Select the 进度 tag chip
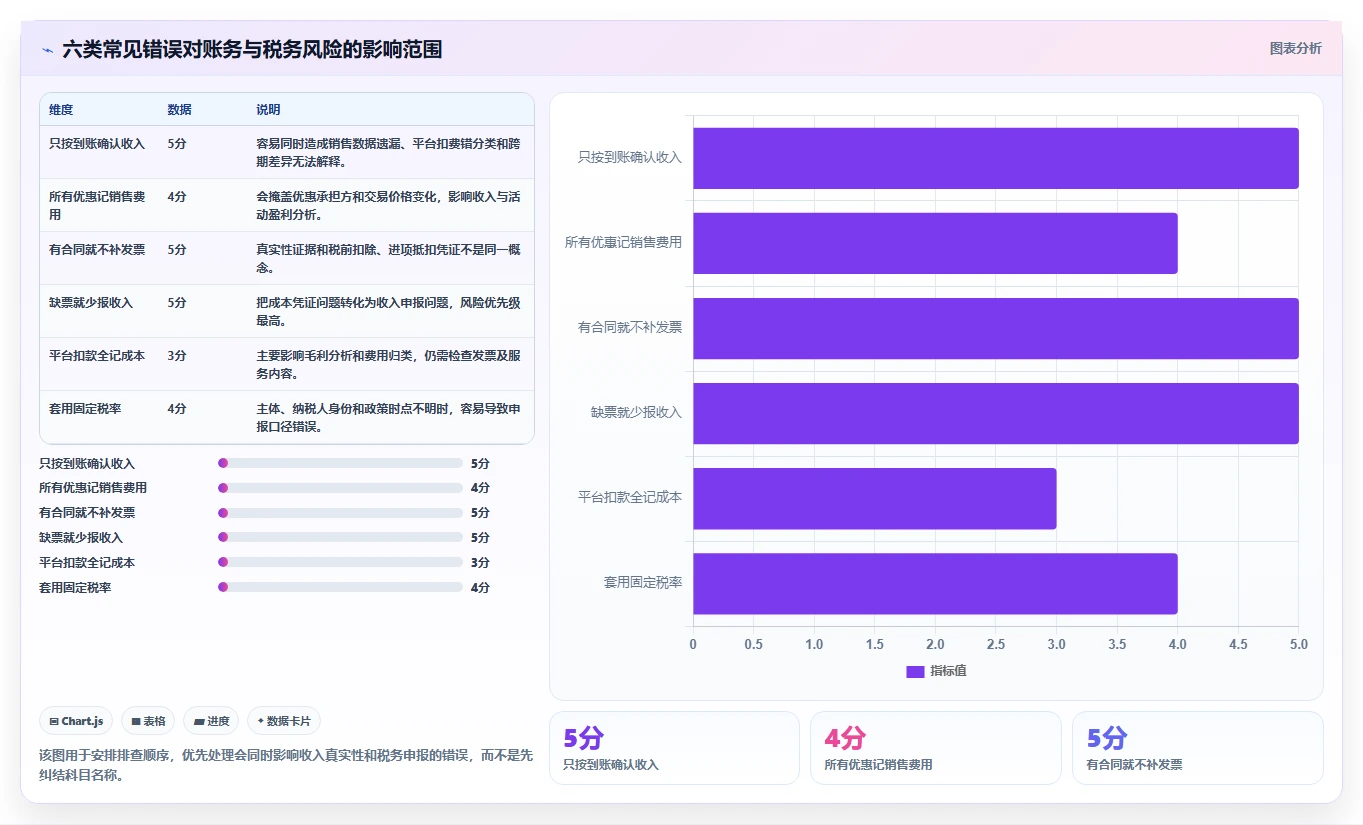Screen dimensions: 1363x825 [211, 721]
